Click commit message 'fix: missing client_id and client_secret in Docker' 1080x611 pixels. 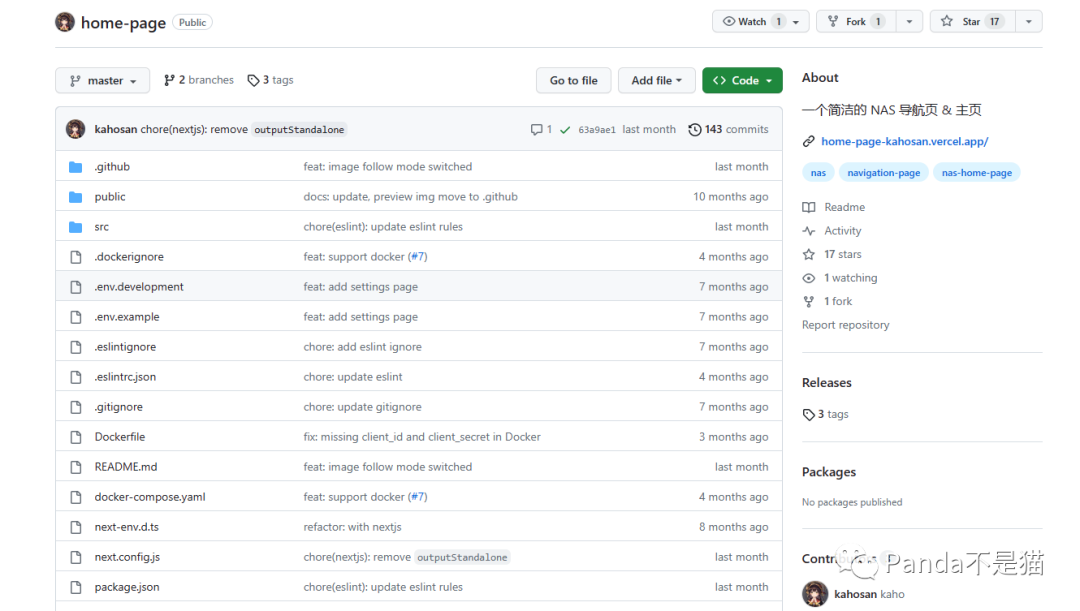click(x=422, y=437)
